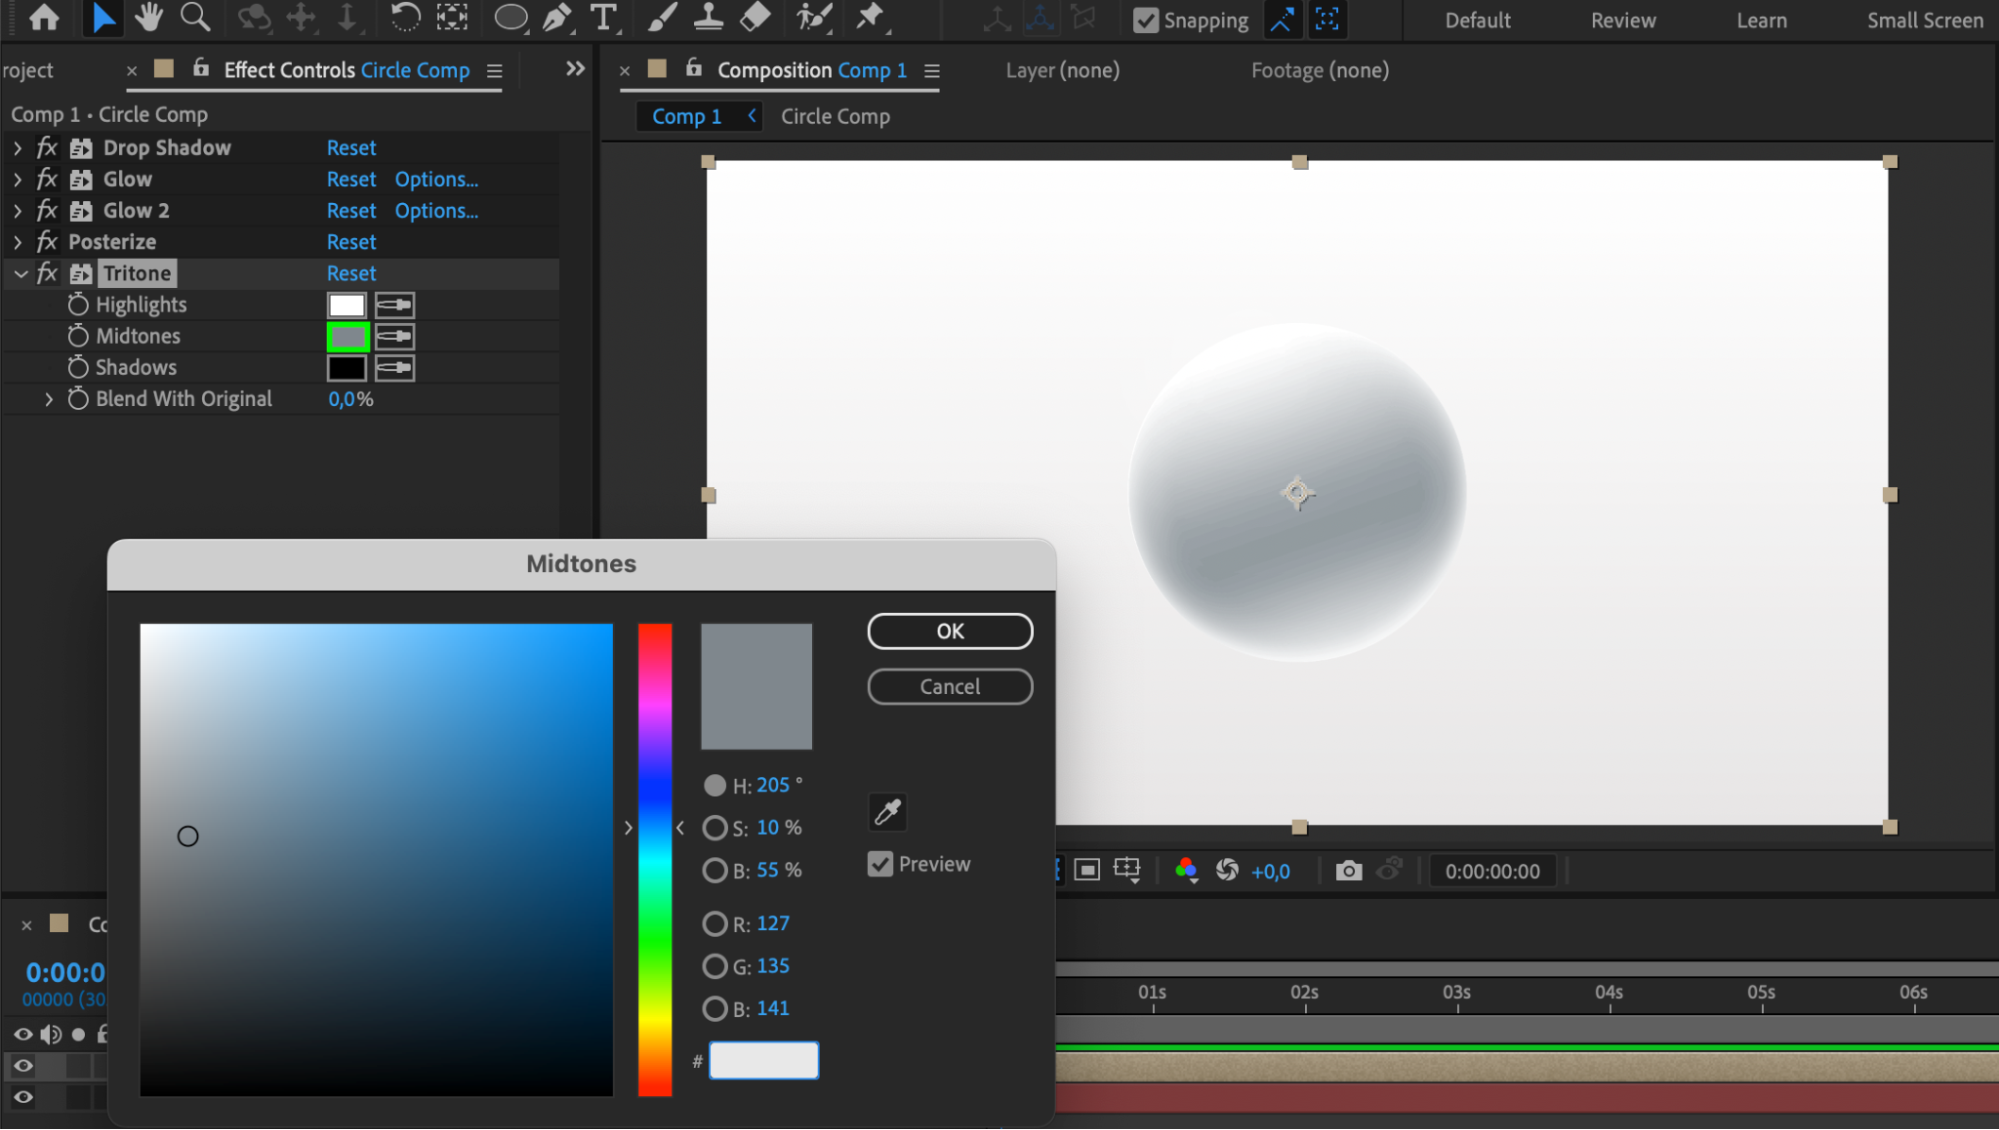This screenshot has height=1130, width=1999.
Task: Click OK in Midtones dialog
Action: pyautogui.click(x=949, y=631)
